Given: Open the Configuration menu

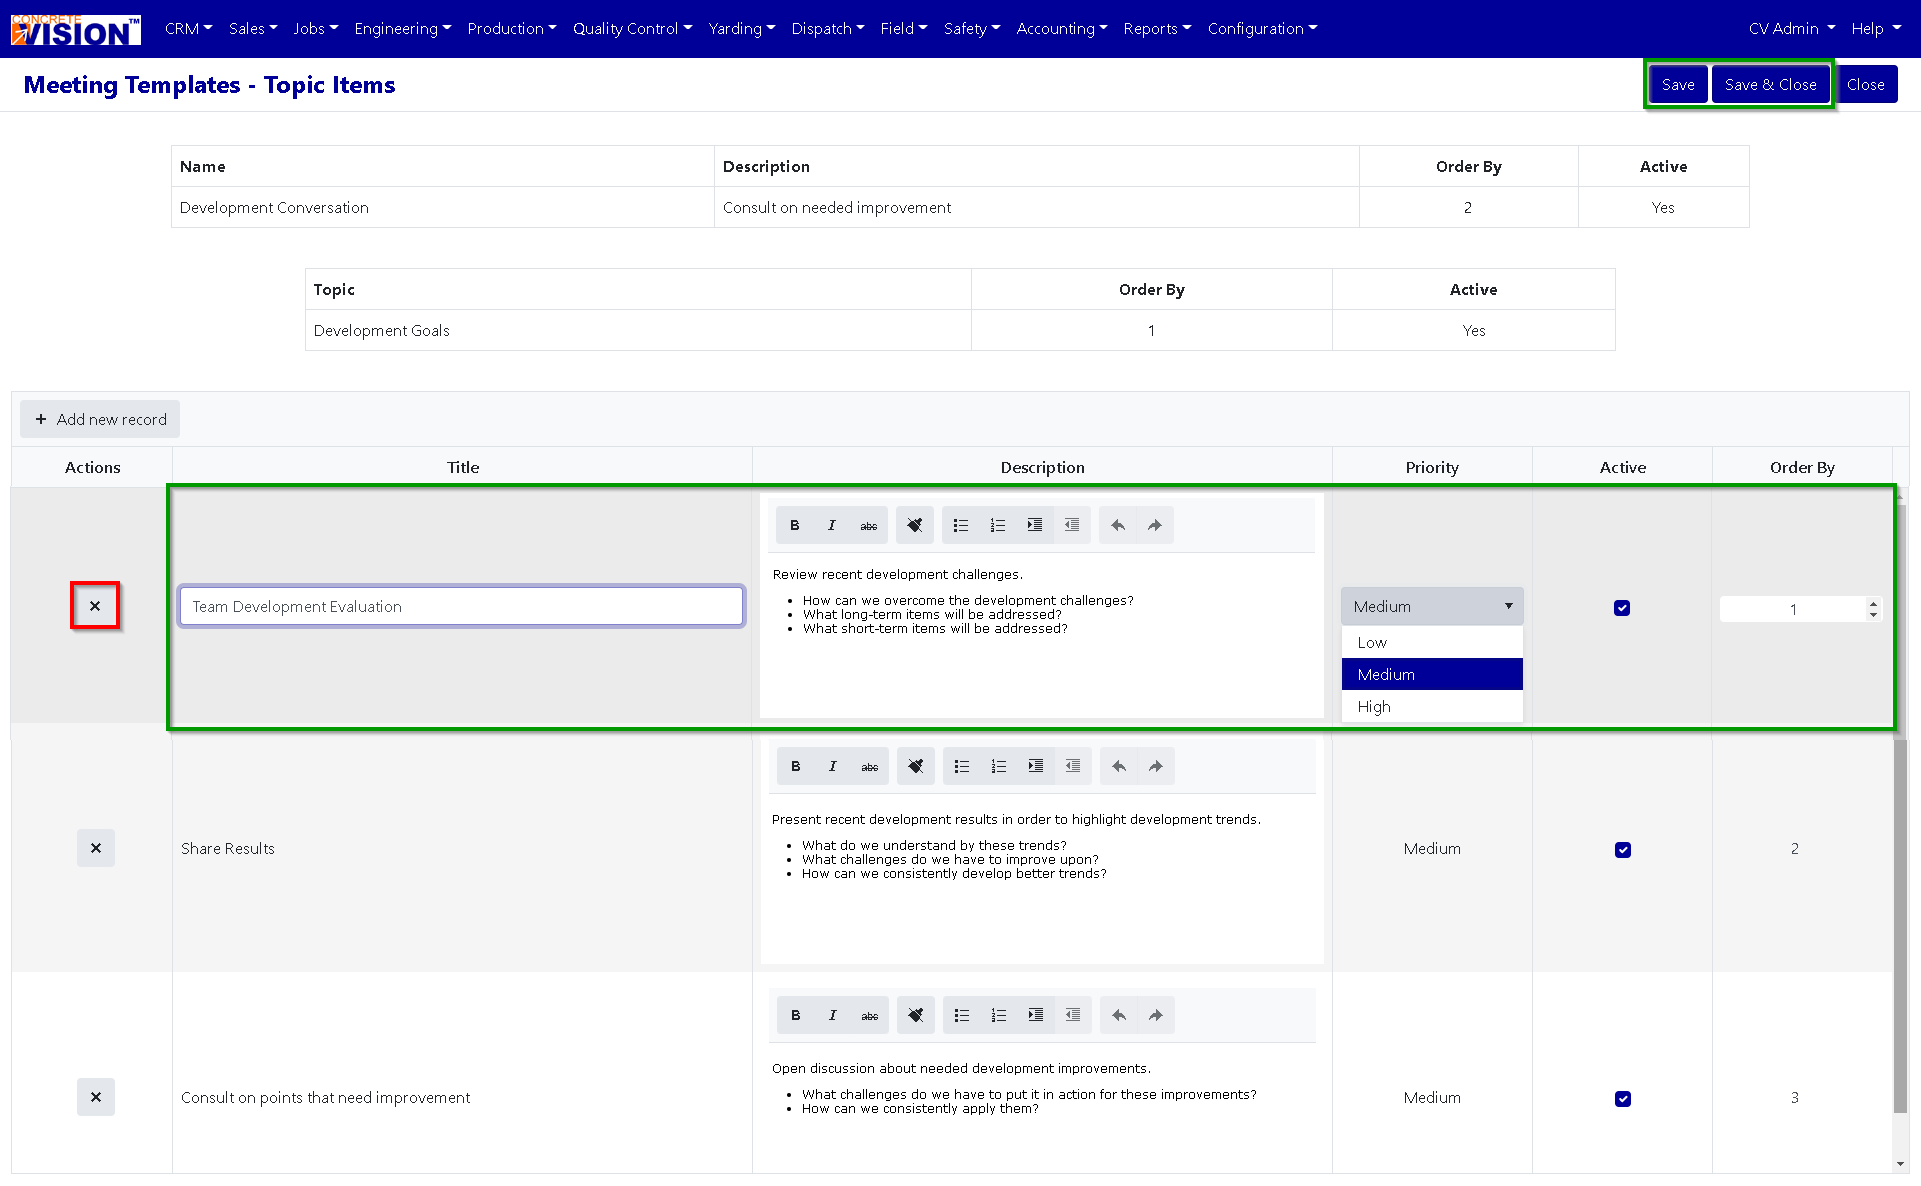Looking at the screenshot, I should 1262,28.
